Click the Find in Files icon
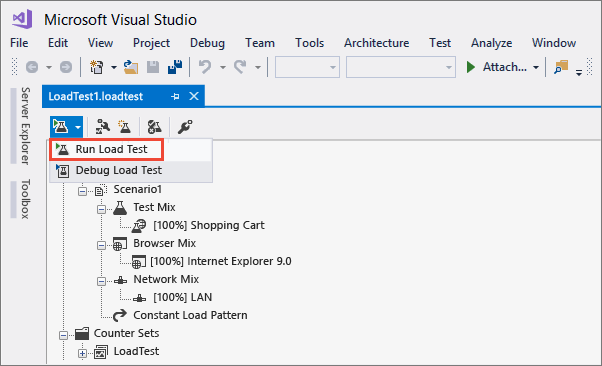Viewport: 602px width, 366px height. [561, 67]
